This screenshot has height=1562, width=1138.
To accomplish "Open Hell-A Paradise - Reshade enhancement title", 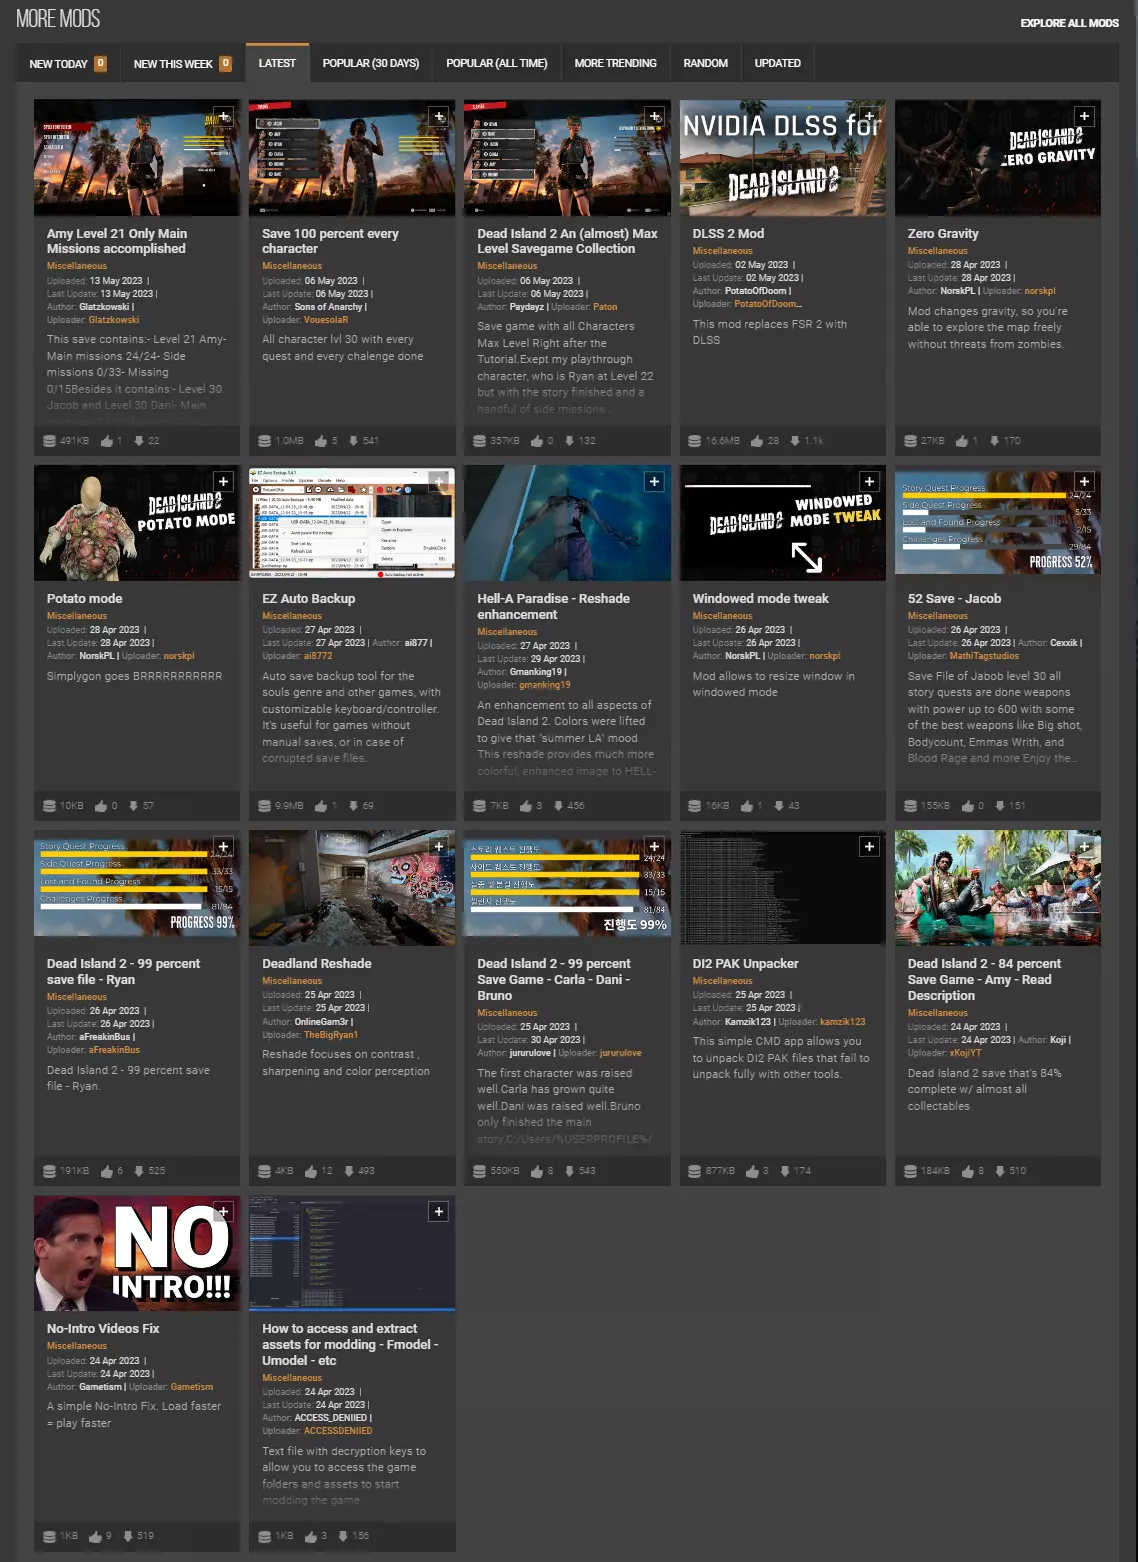I will coord(554,607).
